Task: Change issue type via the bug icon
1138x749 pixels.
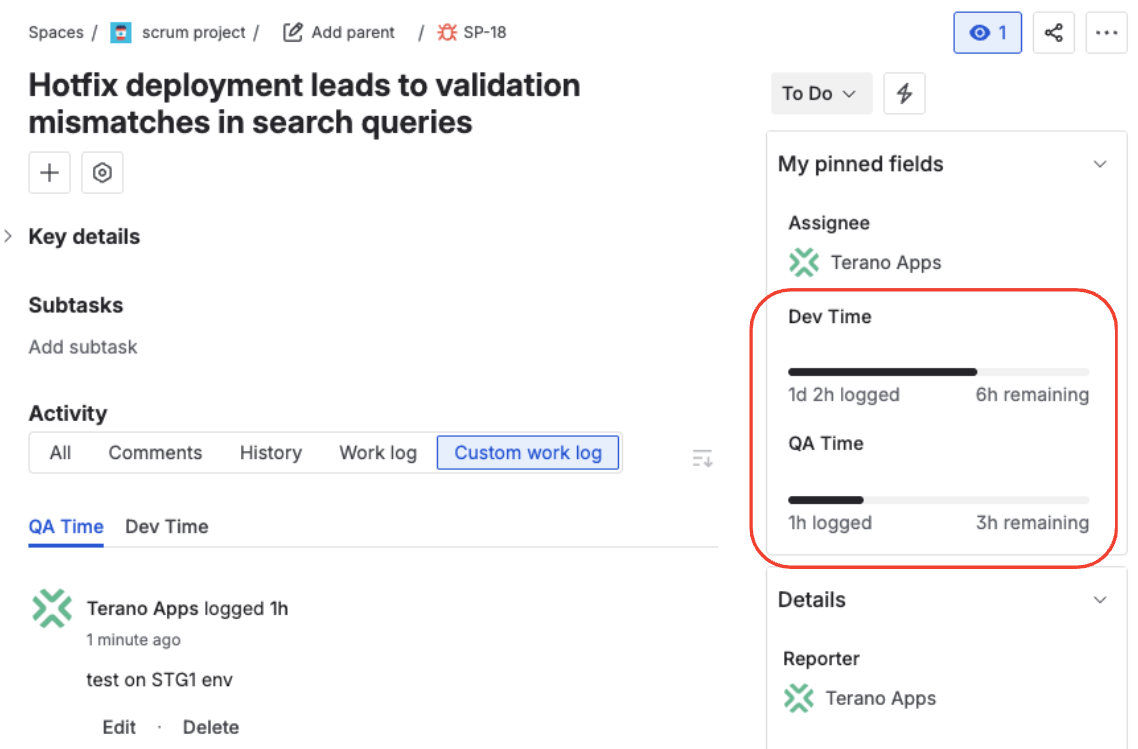Action: pyautogui.click(x=446, y=31)
